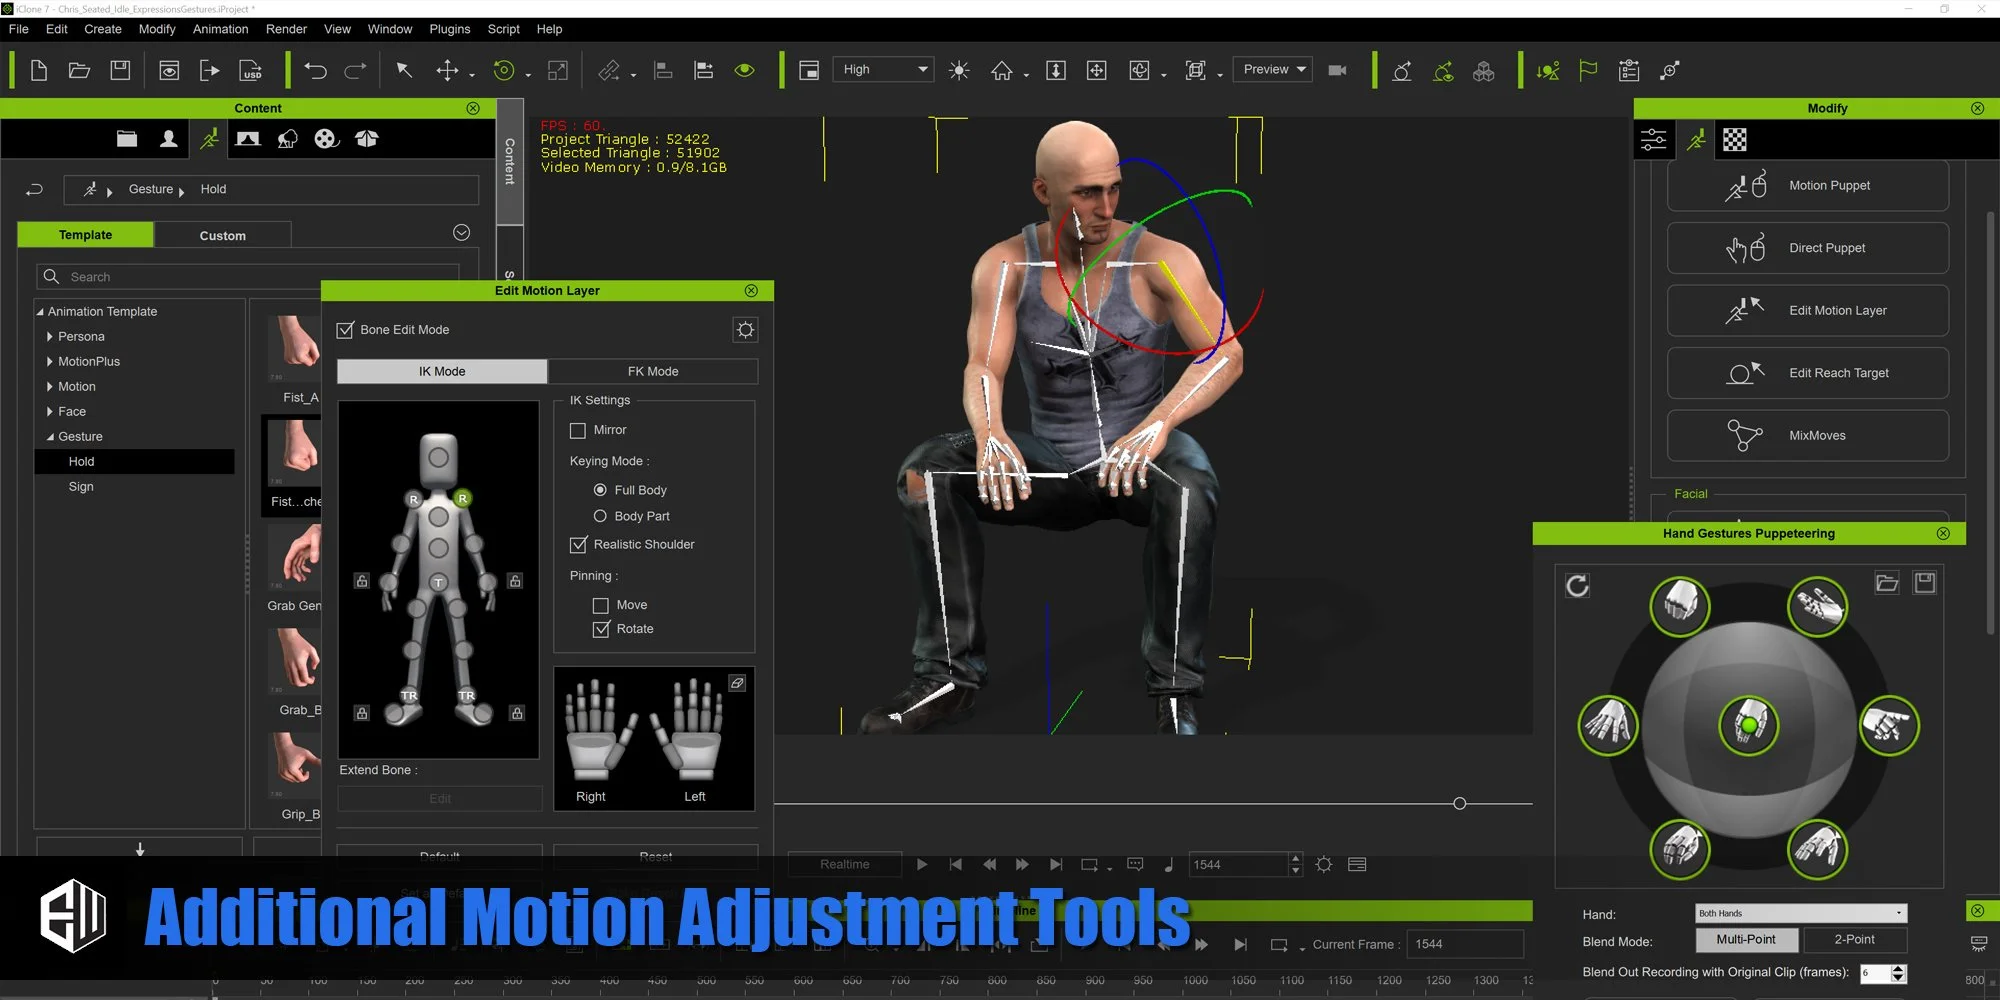Viewport: 2000px width, 1000px height.
Task: Open the Animation tab in Content
Action: pyautogui.click(x=209, y=139)
